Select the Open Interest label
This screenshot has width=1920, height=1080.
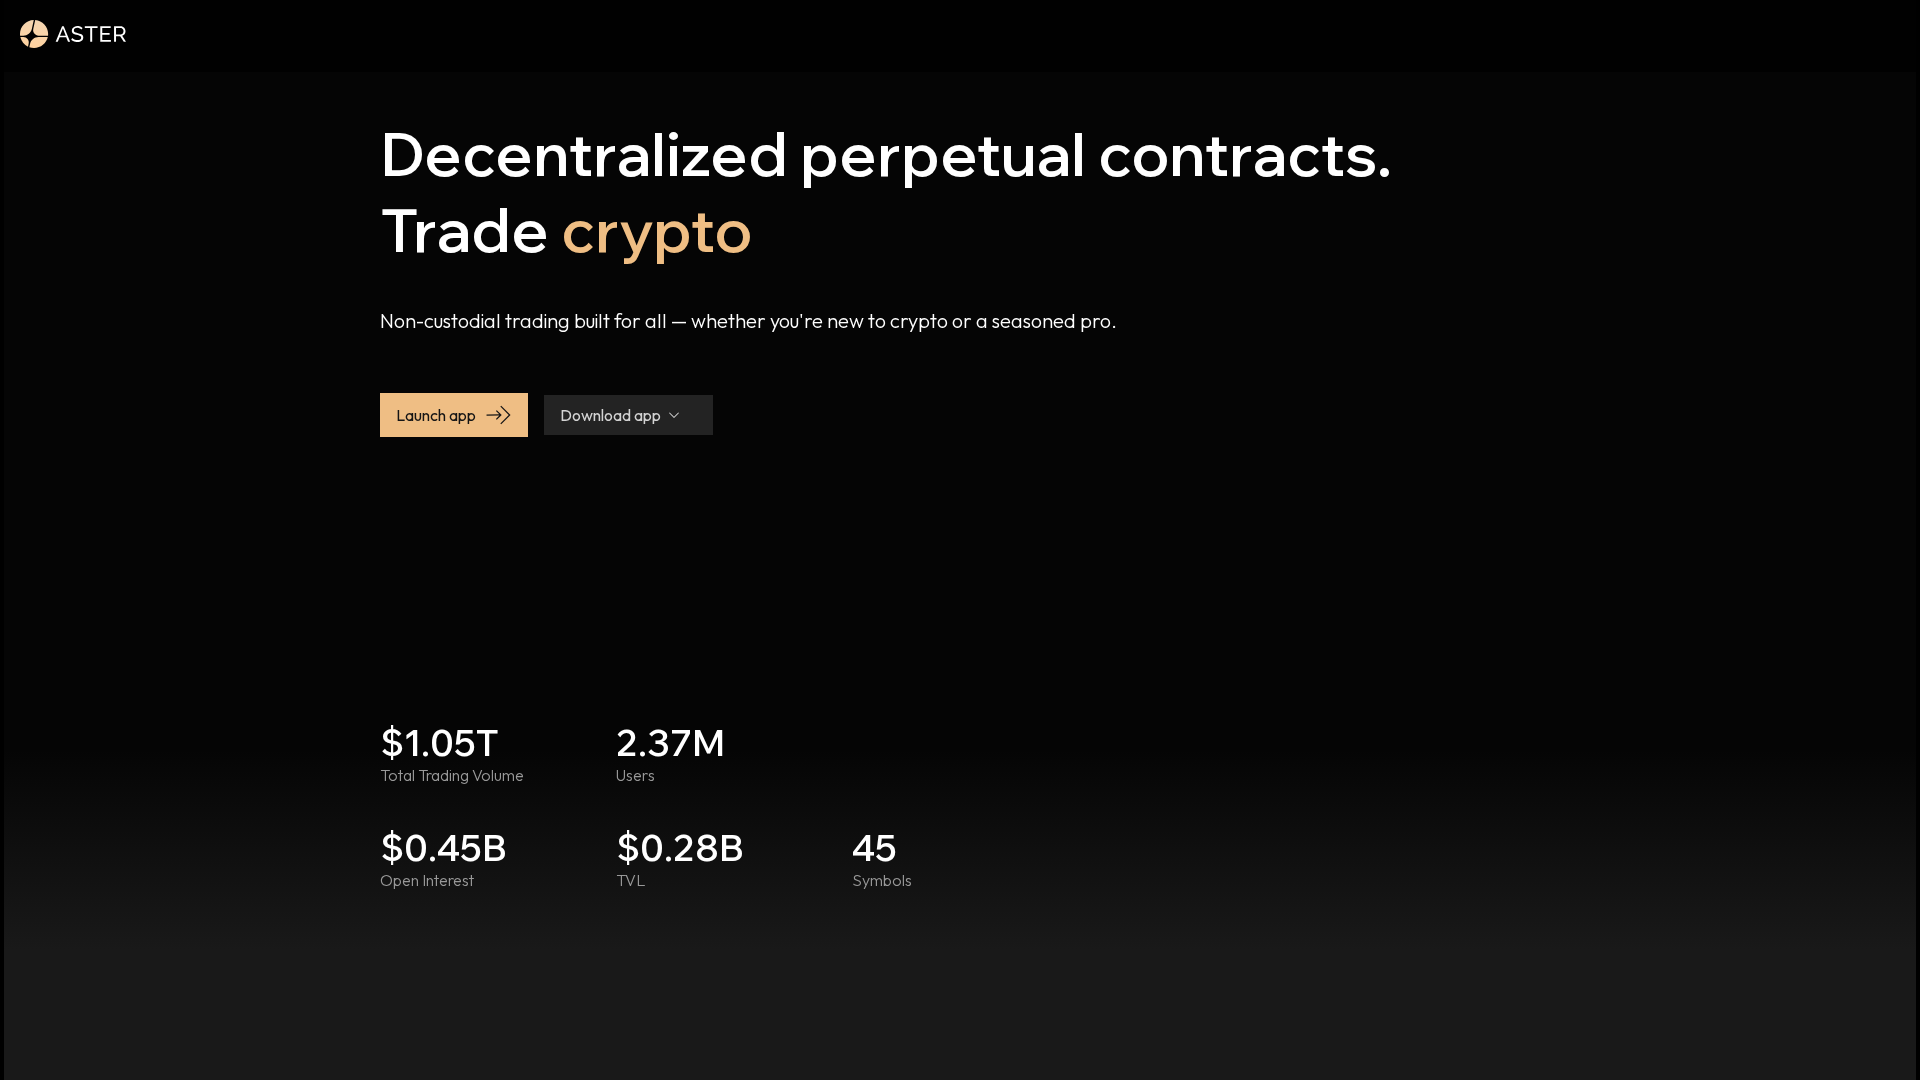(x=427, y=881)
